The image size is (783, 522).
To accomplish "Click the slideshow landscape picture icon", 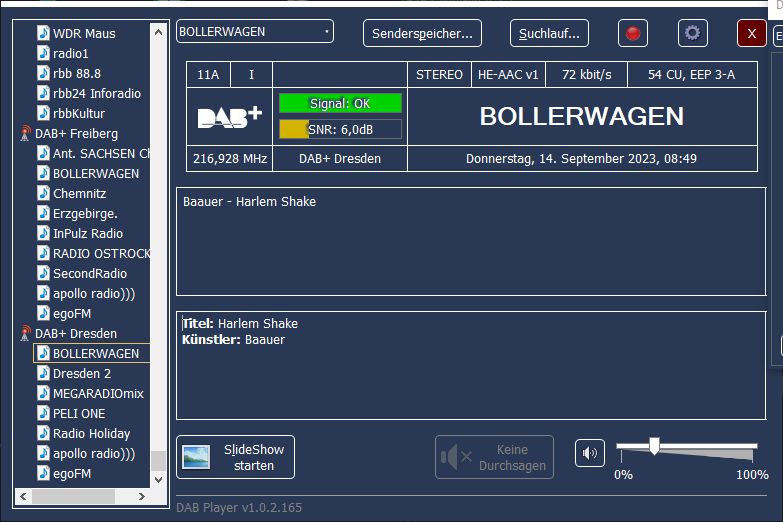I will (x=196, y=457).
